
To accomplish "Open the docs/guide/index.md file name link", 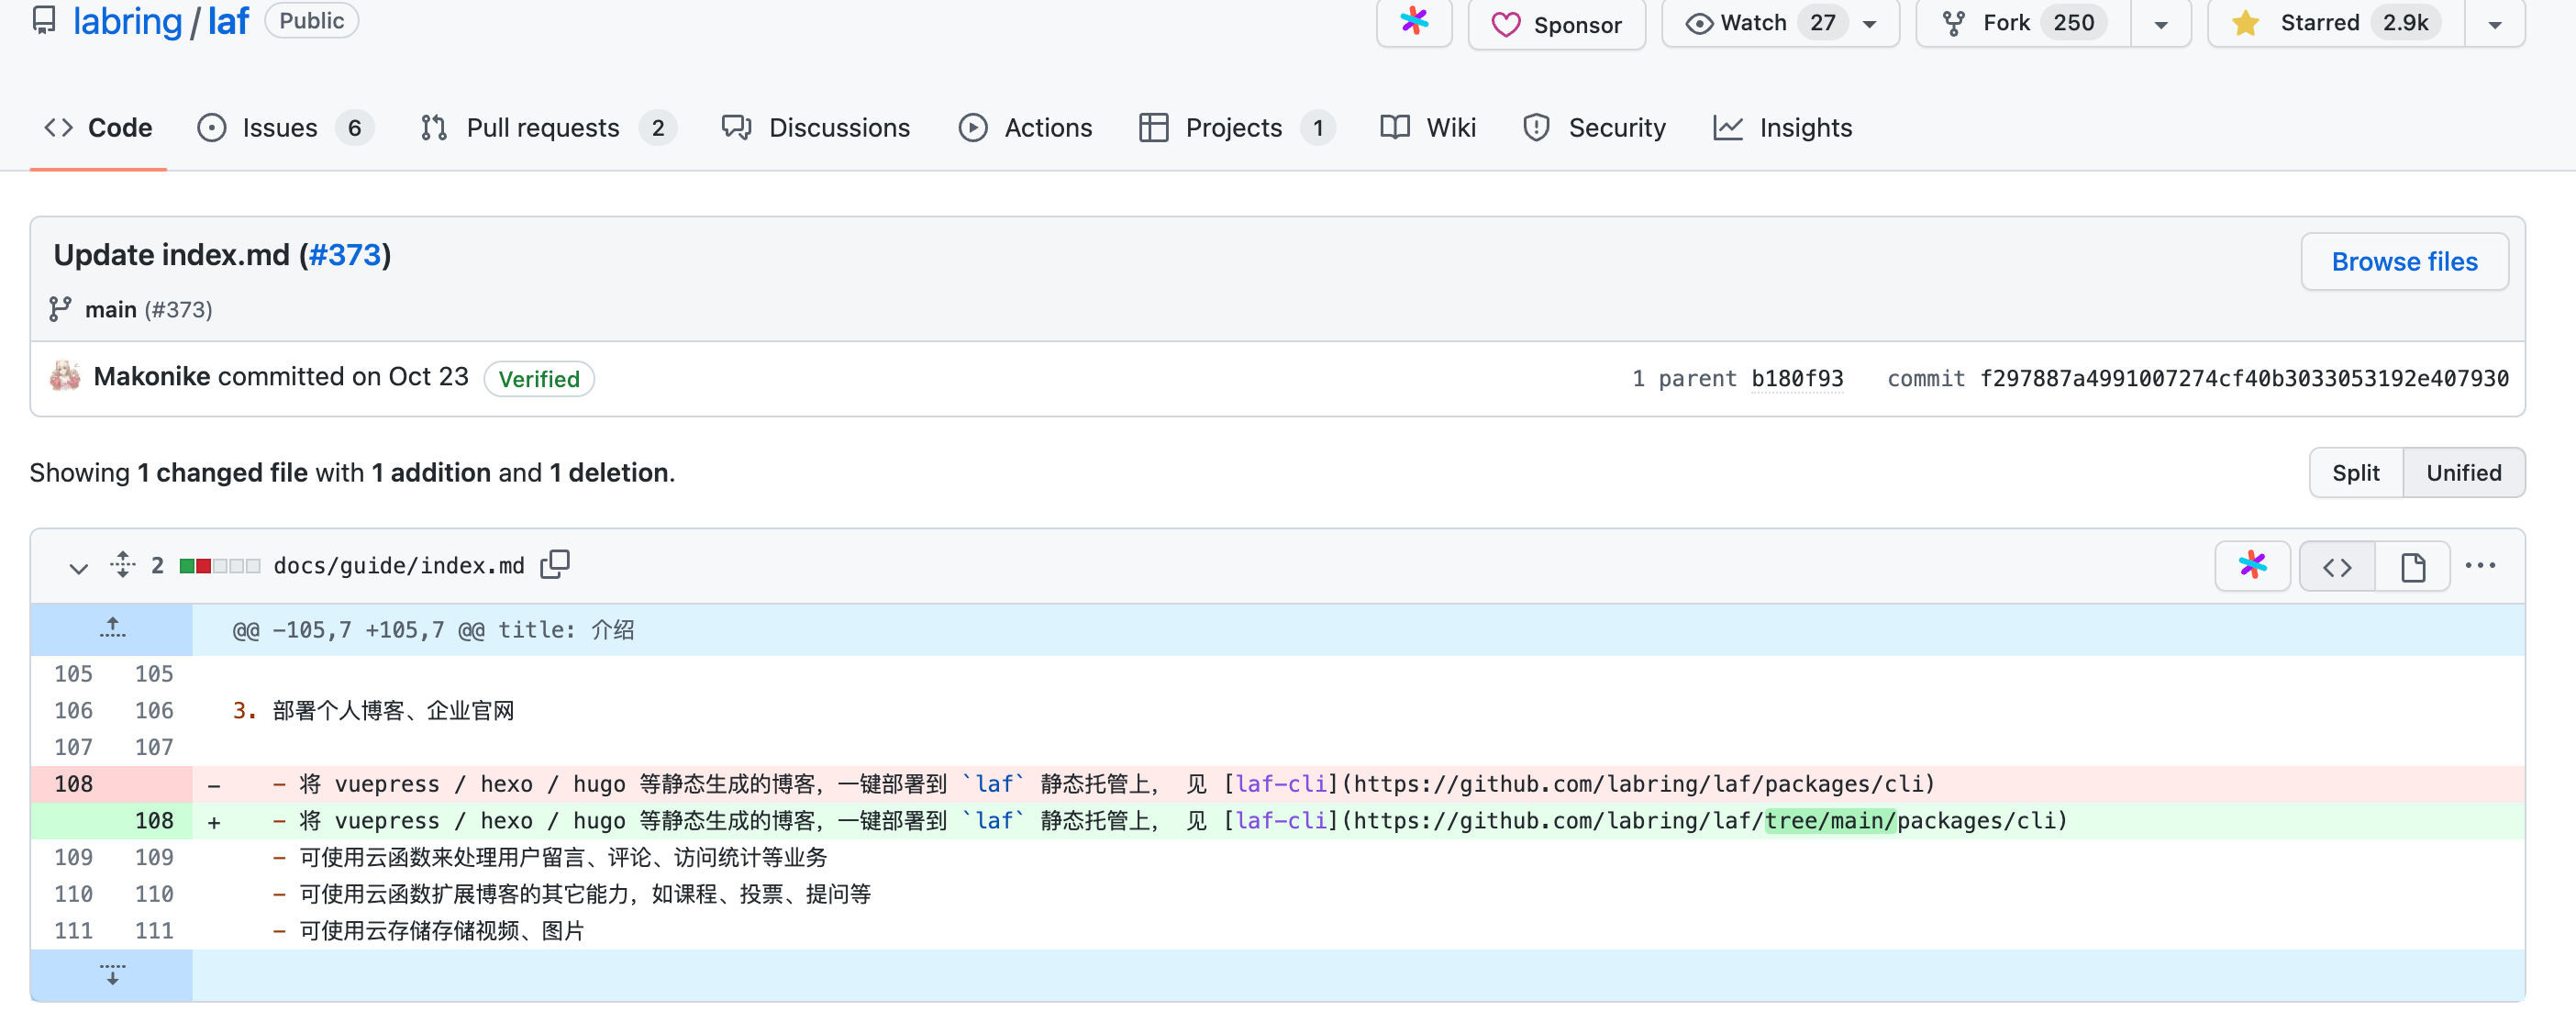I will tap(399, 566).
